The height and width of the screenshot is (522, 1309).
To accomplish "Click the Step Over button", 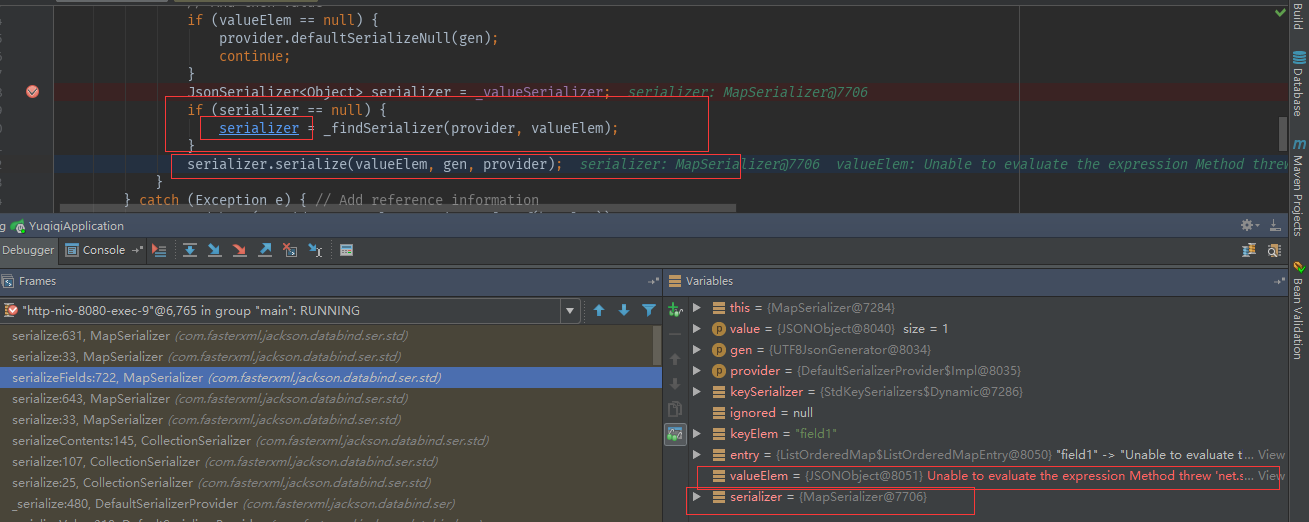I will (189, 250).
